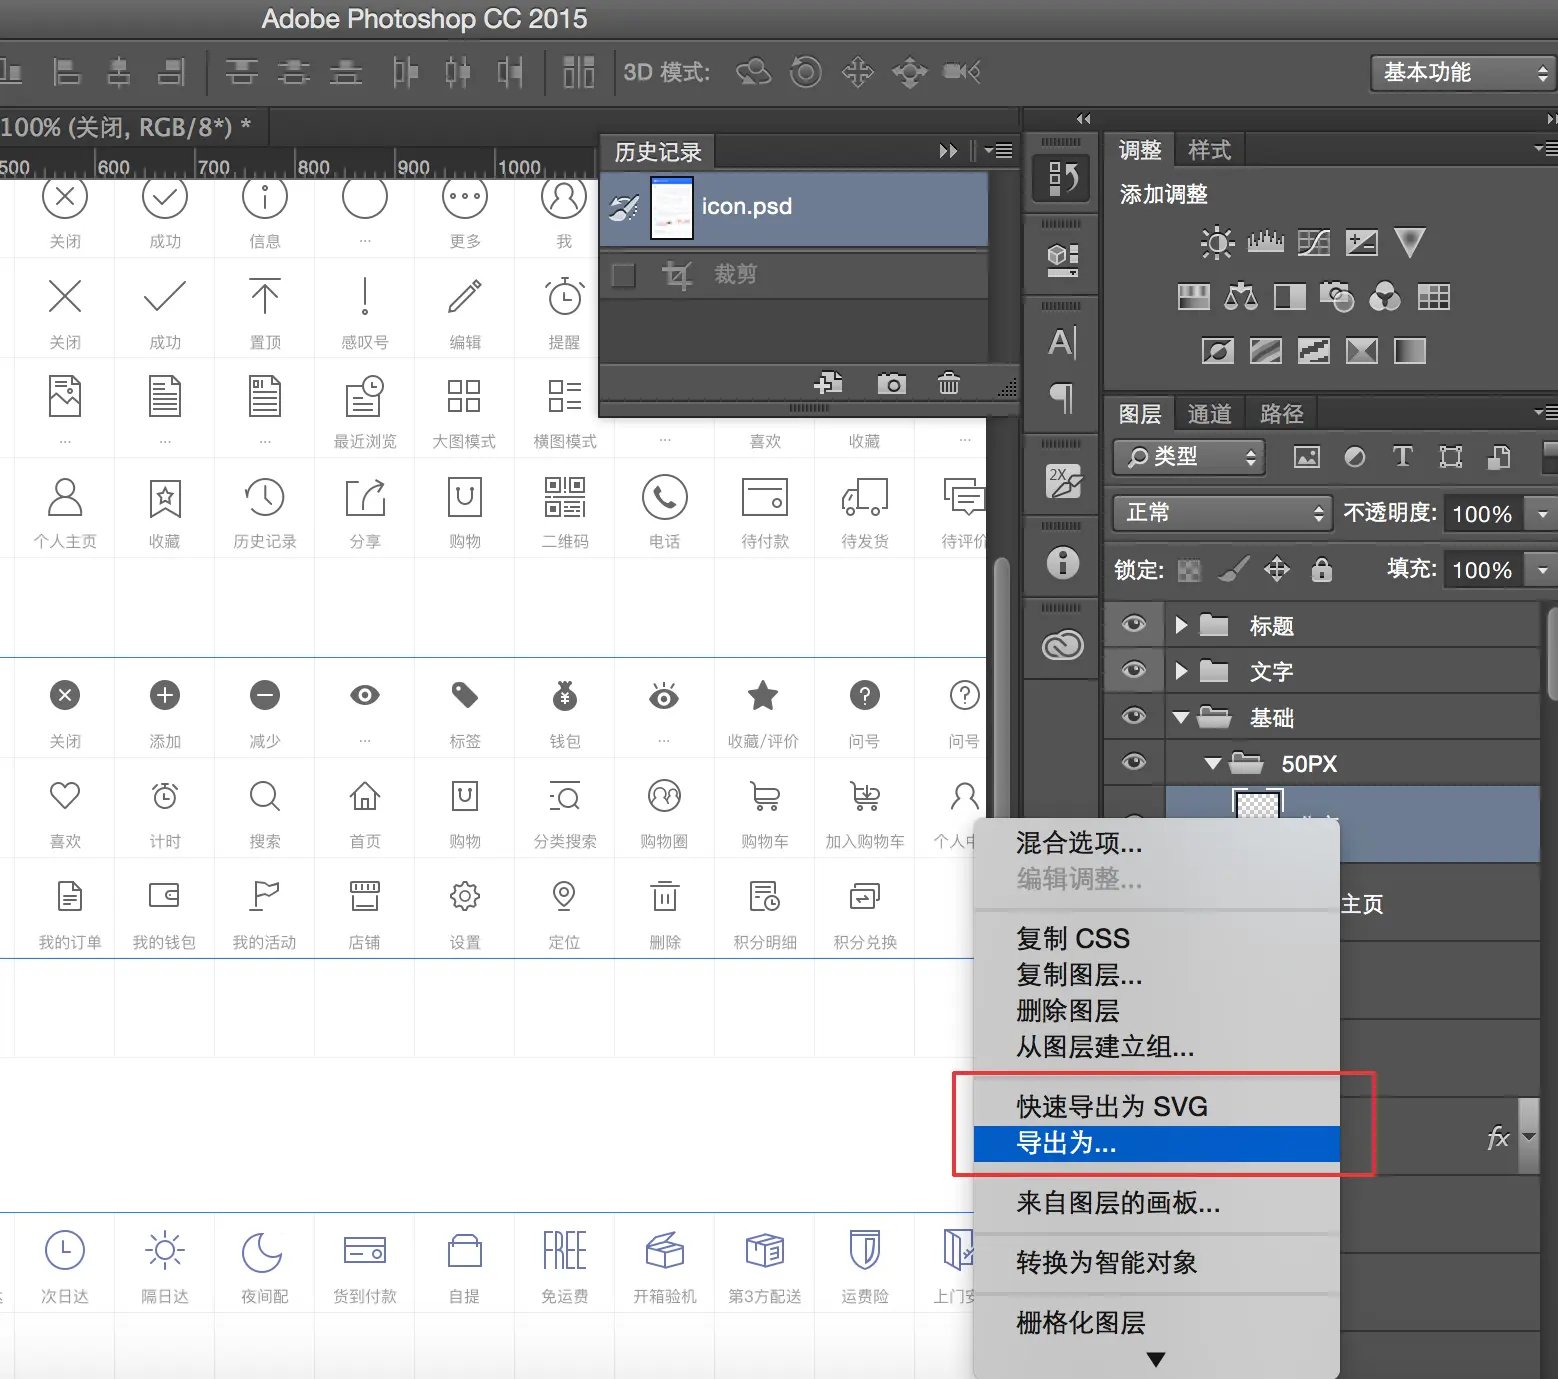Select the 3D roll mode icon
Image resolution: width=1558 pixels, height=1379 pixels.
point(806,72)
